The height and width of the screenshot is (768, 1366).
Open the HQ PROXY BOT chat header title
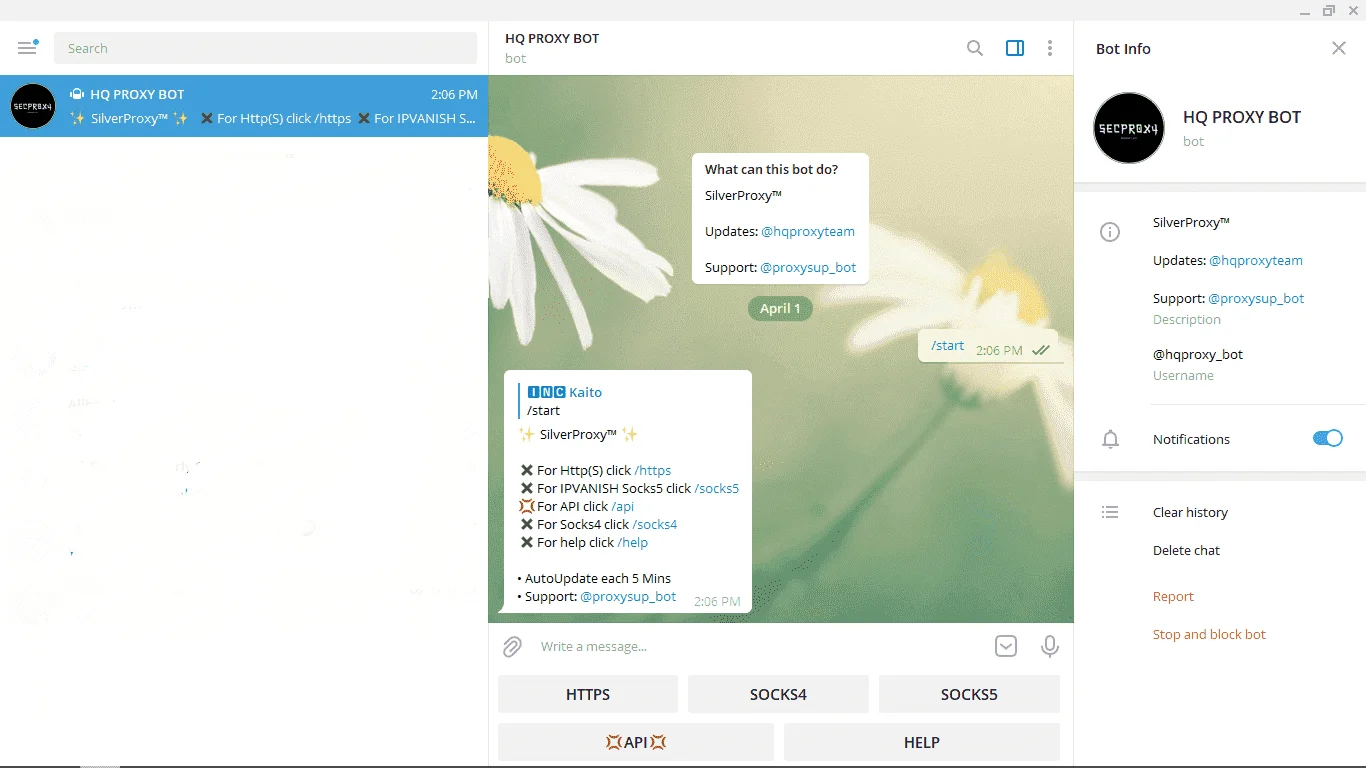(552, 39)
